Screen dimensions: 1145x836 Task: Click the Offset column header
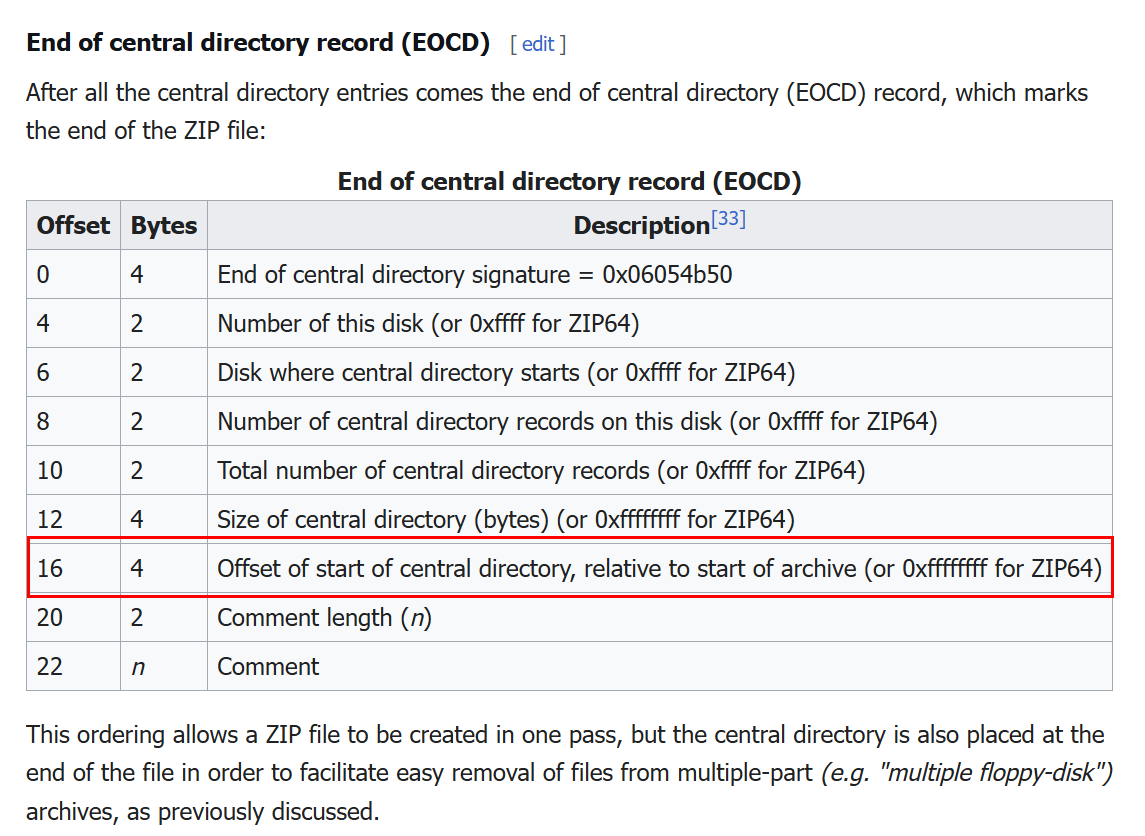coord(73,226)
